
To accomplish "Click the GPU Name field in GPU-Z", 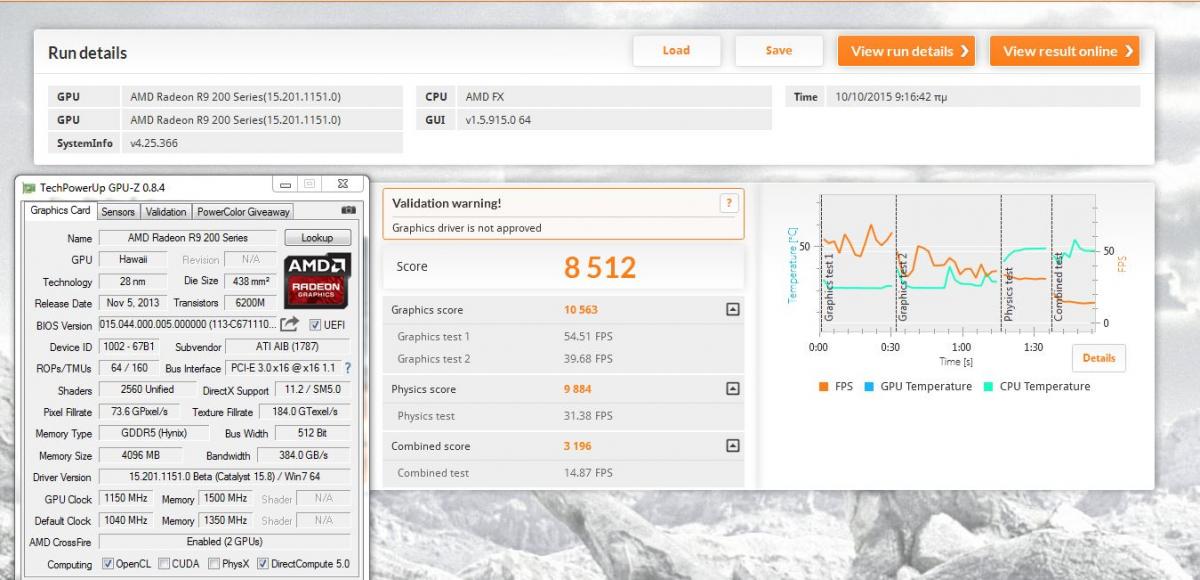I will click(188, 238).
